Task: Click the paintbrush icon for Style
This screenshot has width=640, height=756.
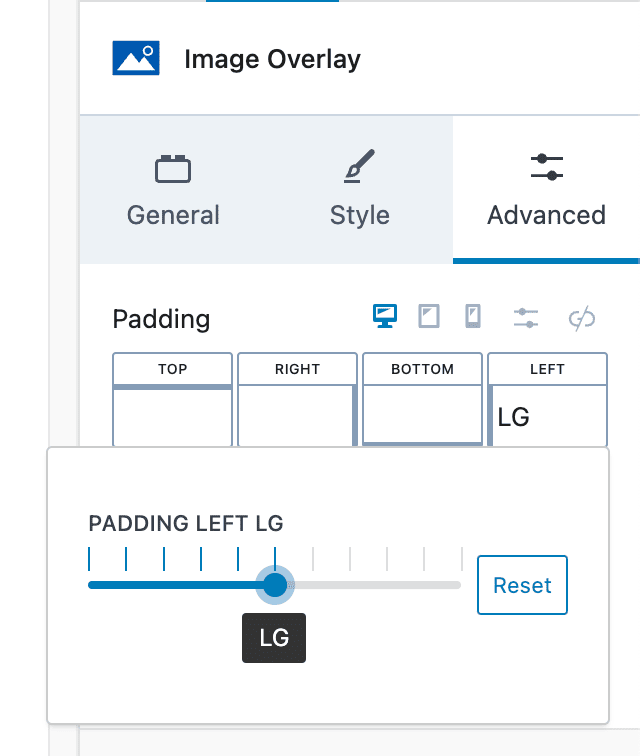Action: (x=359, y=167)
